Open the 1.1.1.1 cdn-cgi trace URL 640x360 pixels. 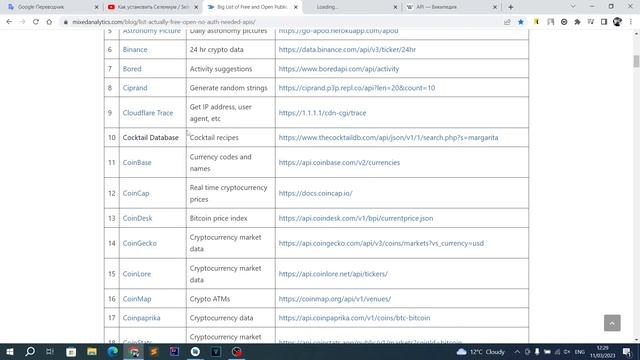pos(322,113)
